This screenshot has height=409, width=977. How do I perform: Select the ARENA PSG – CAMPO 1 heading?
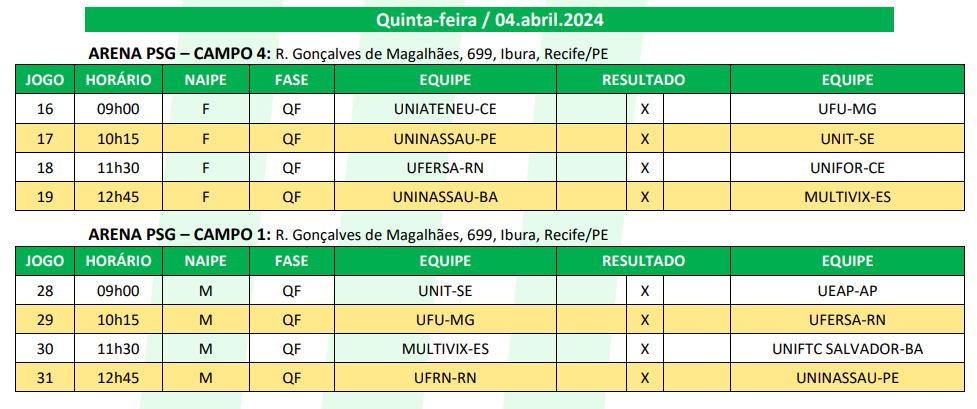click(180, 235)
